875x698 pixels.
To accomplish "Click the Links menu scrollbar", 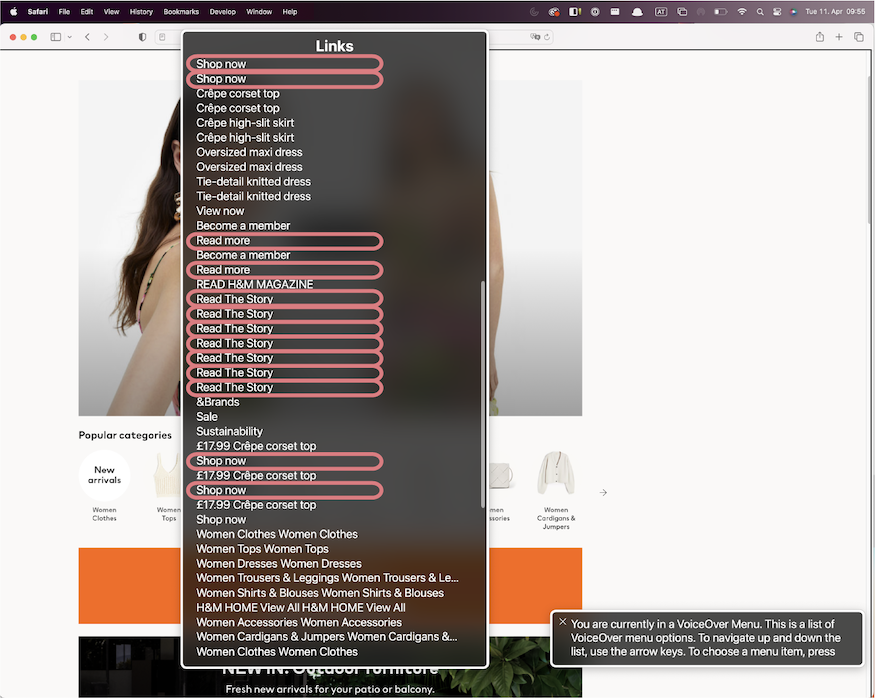I will [x=483, y=394].
